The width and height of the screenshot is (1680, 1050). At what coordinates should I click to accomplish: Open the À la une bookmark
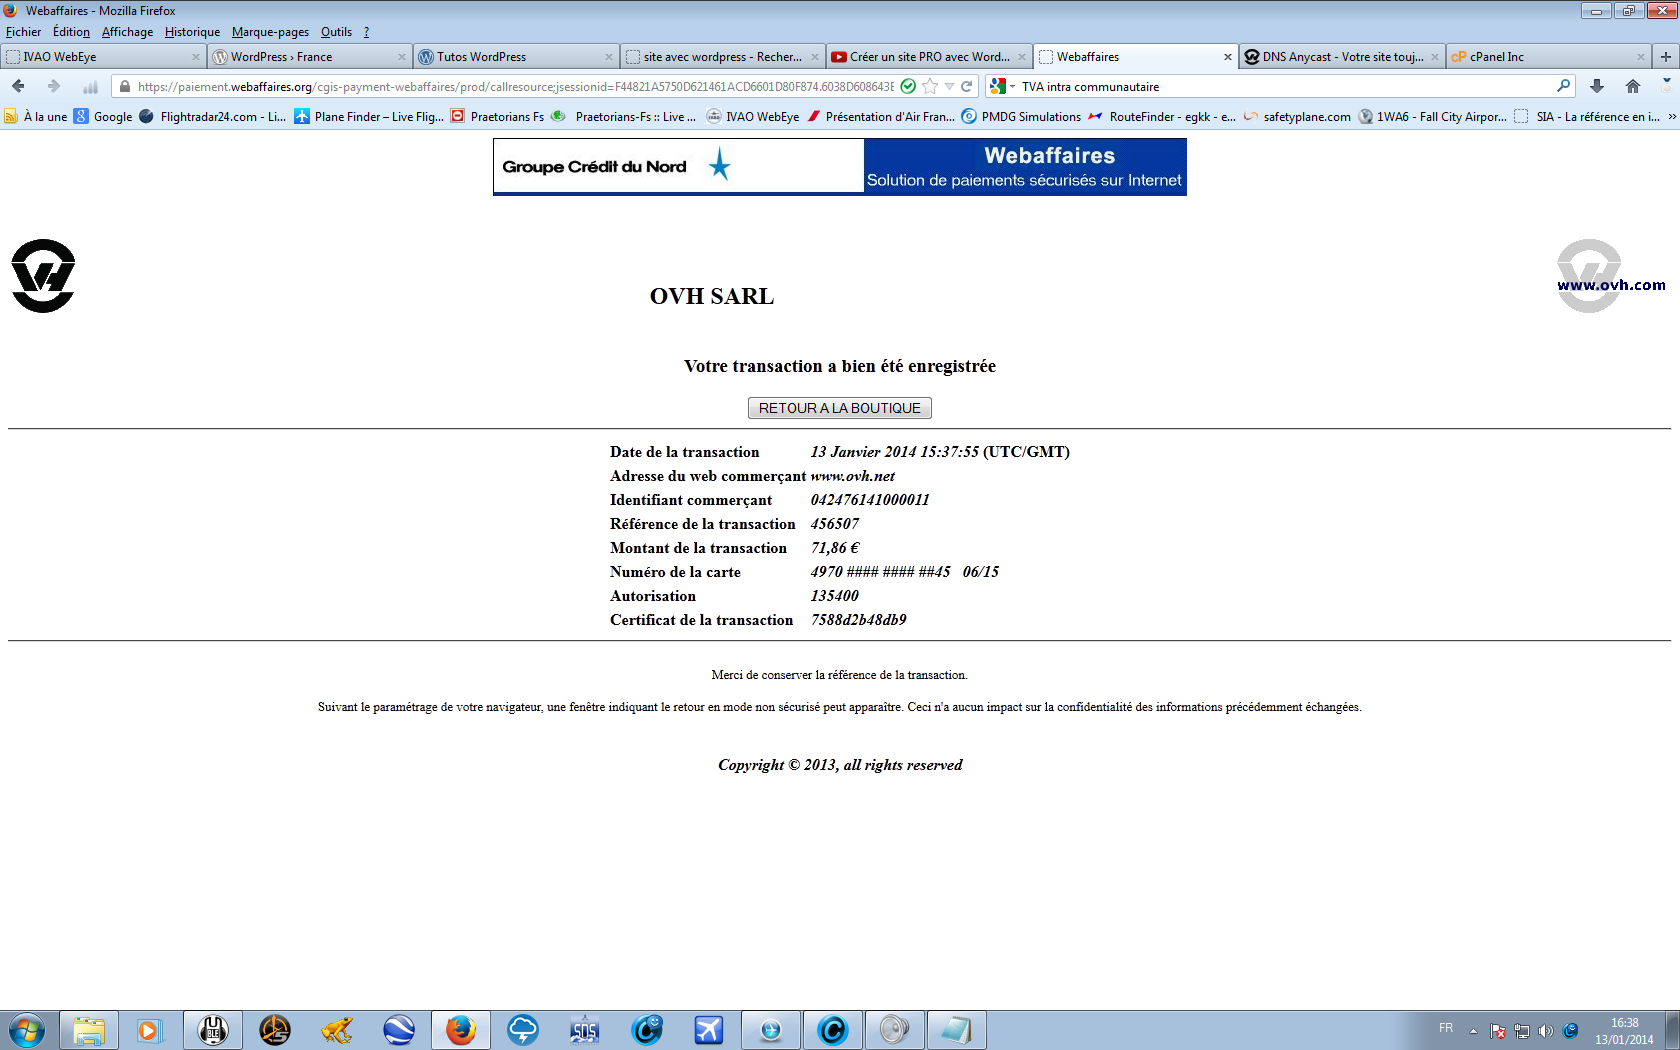[36, 117]
